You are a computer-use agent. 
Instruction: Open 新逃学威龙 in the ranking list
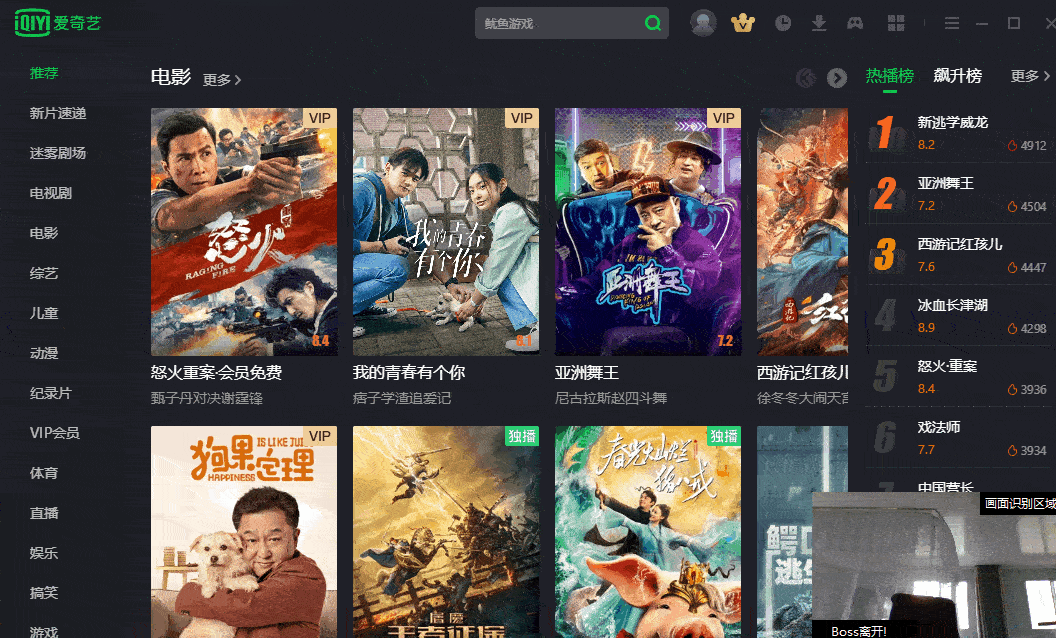pos(952,122)
